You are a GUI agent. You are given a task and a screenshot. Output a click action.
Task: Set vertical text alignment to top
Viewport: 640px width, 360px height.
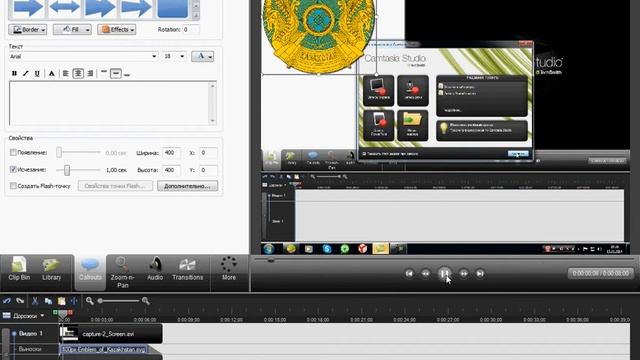pos(104,73)
